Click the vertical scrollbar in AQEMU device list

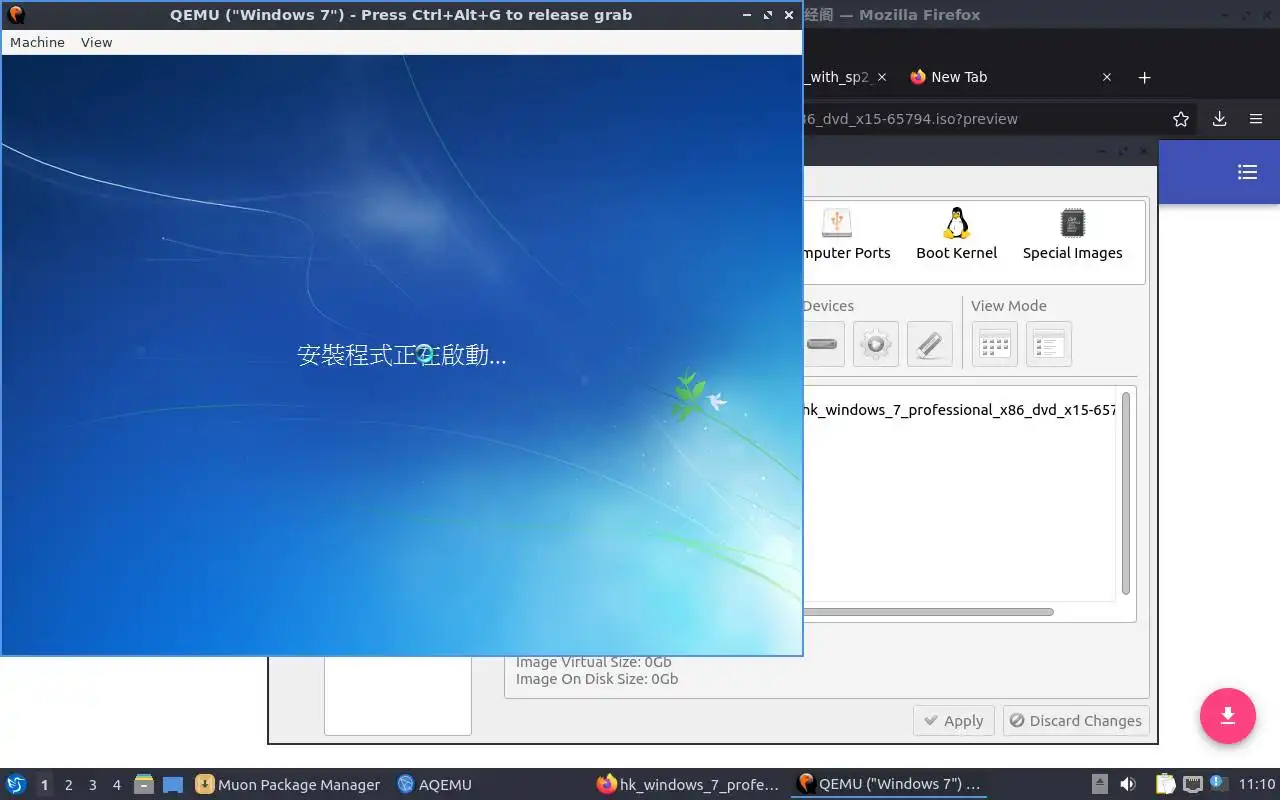click(x=1126, y=494)
